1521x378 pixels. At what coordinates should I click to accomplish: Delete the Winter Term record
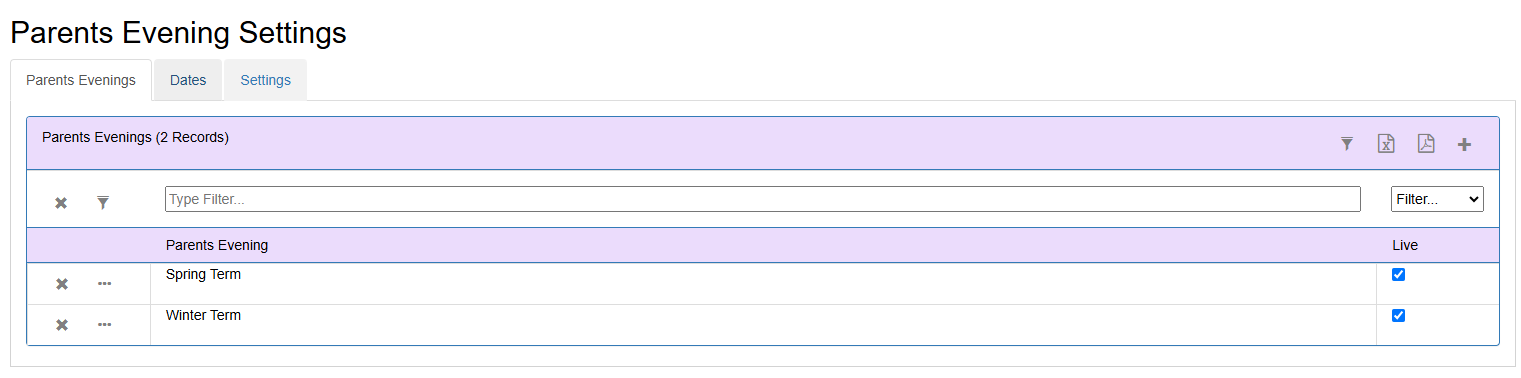61,325
